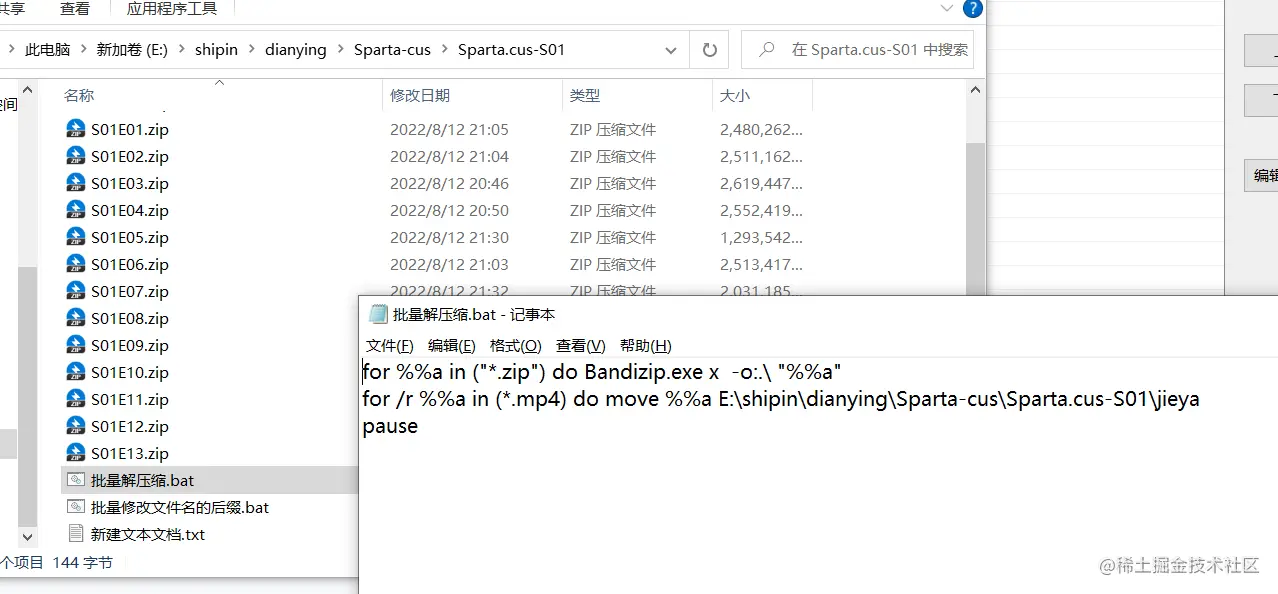This screenshot has width=1278, height=594.
Task: Click Bandizip.exe in the Notepad script
Action: (644, 372)
